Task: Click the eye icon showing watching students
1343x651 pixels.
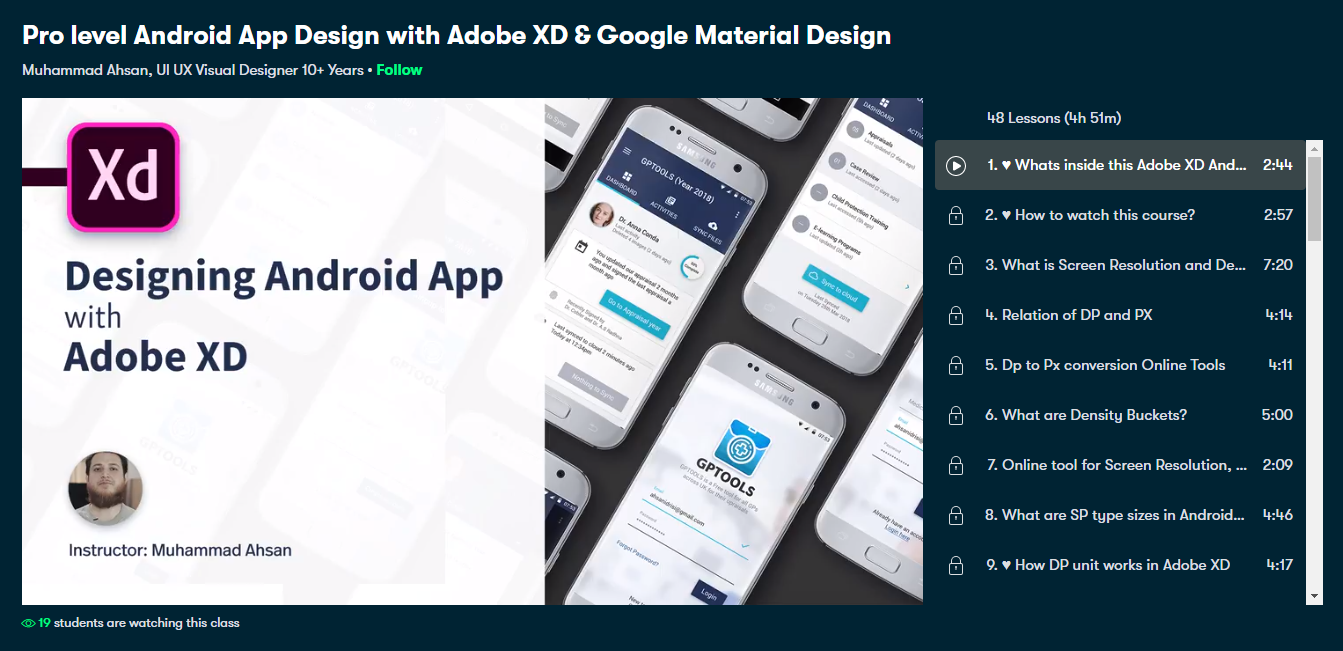Action: click(x=29, y=621)
